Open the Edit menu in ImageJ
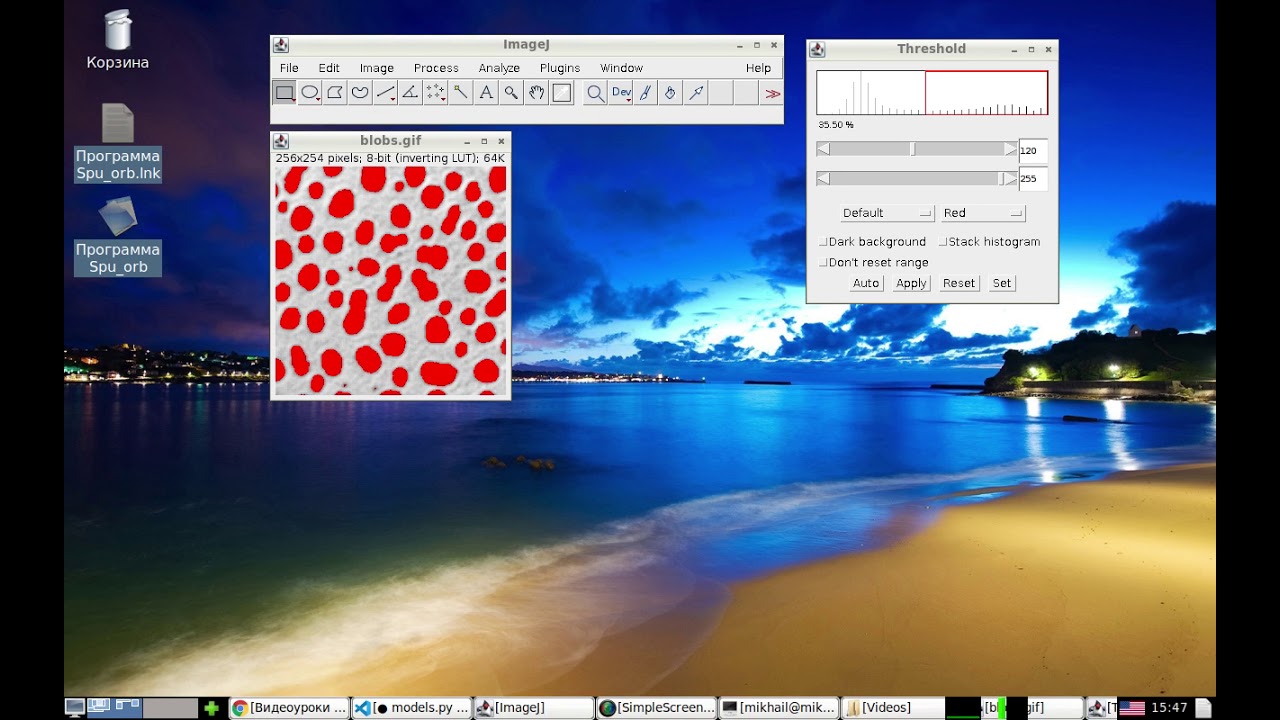The height and width of the screenshot is (720, 1280). click(329, 68)
